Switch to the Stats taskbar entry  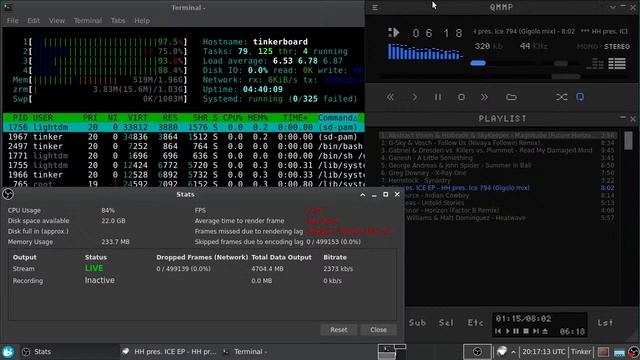69,351
